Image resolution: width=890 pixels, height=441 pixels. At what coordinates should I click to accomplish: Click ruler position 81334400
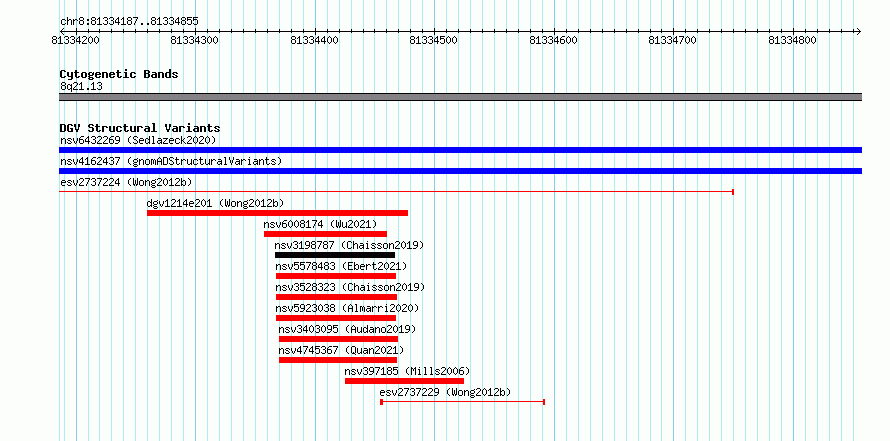314,40
